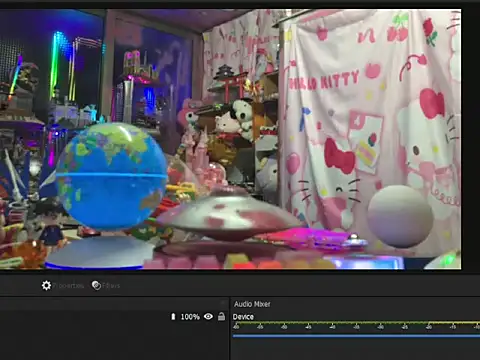Select the source row left of the battery icon
This screenshot has height=360, width=480.
pos(83,317)
